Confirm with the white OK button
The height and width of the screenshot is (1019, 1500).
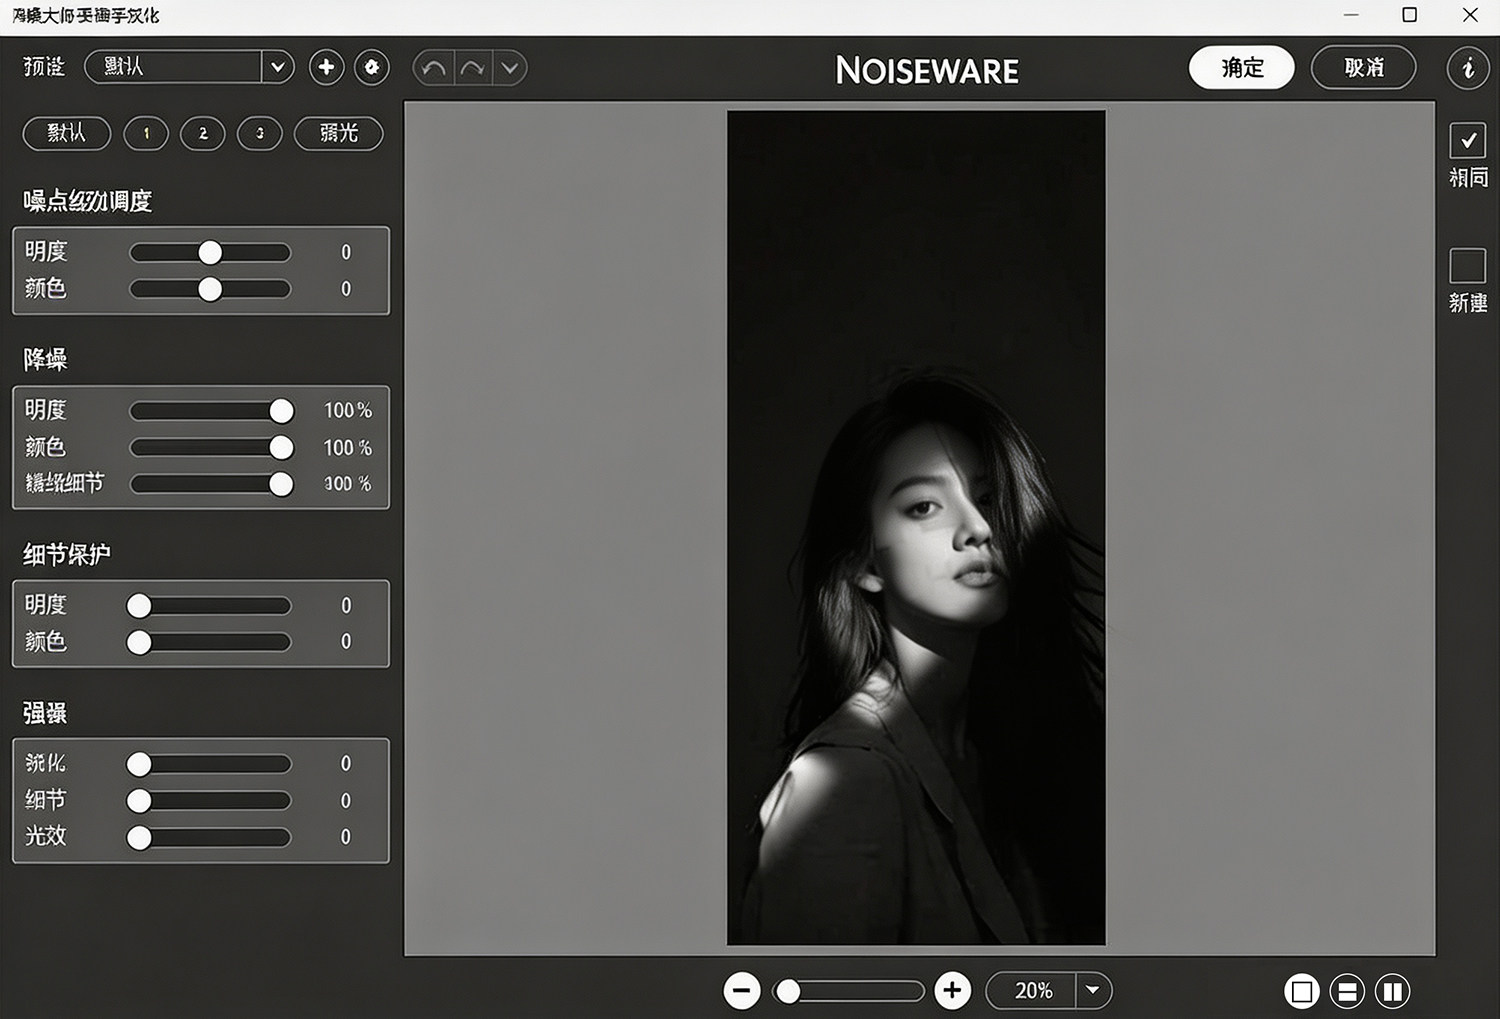click(x=1242, y=68)
